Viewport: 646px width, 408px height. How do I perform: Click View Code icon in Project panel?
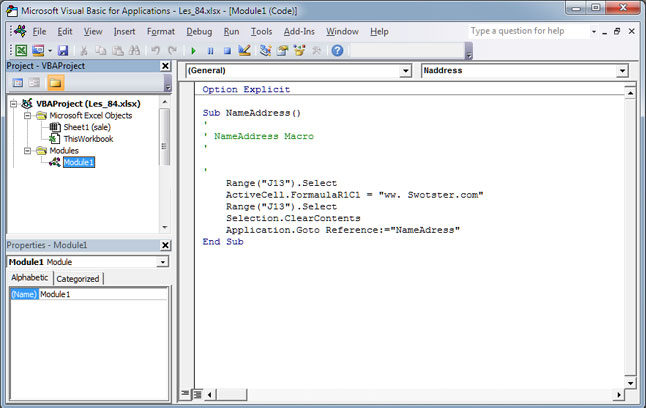(x=18, y=83)
